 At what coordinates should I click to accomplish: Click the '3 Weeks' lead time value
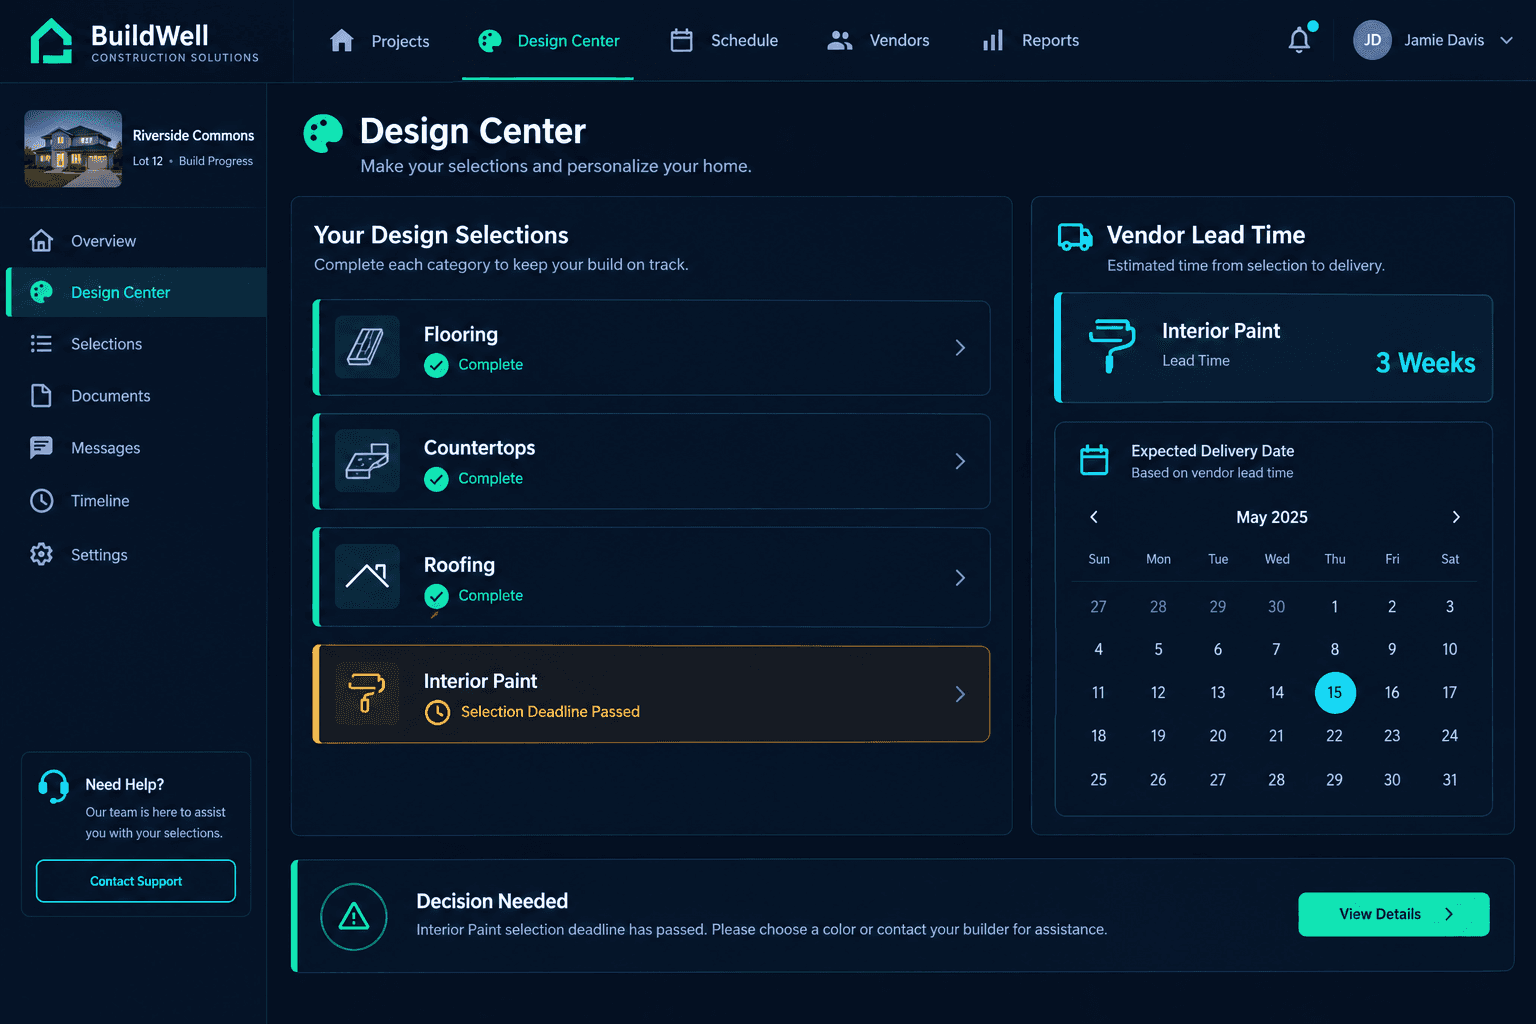pyautogui.click(x=1425, y=362)
